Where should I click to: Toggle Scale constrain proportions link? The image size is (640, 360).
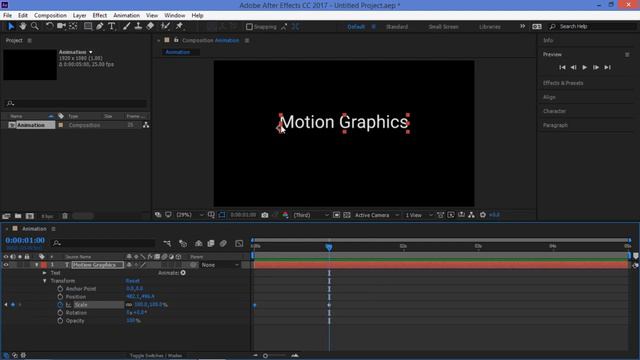[129, 305]
